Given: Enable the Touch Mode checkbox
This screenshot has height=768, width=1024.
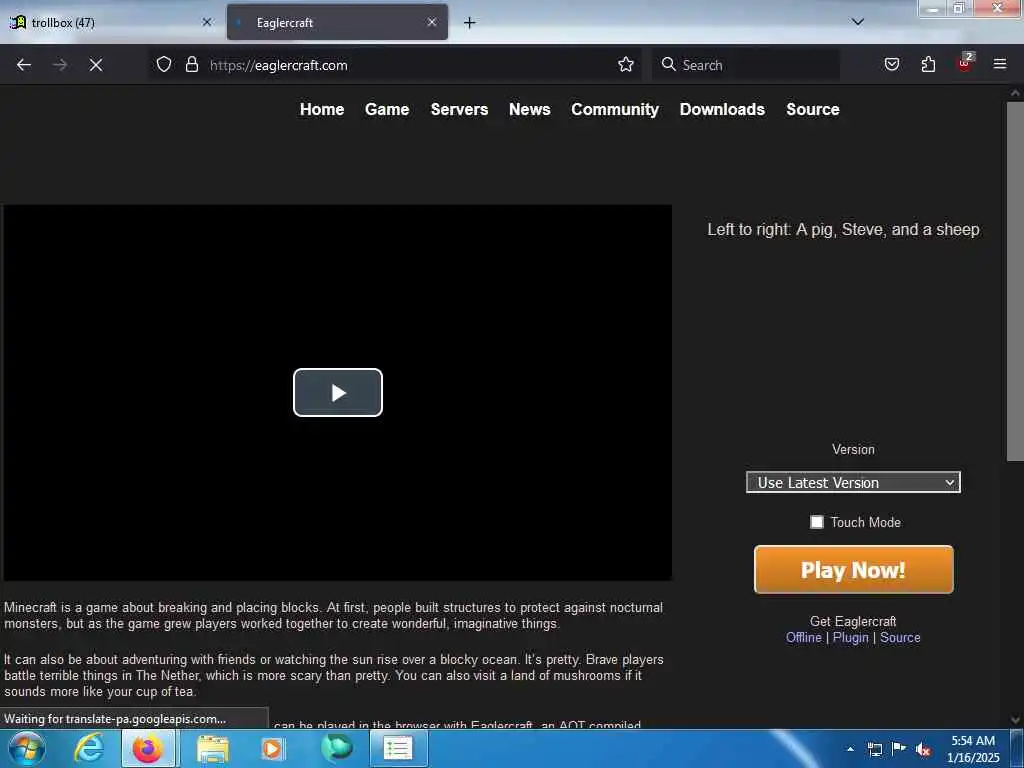Looking at the screenshot, I should (x=816, y=522).
